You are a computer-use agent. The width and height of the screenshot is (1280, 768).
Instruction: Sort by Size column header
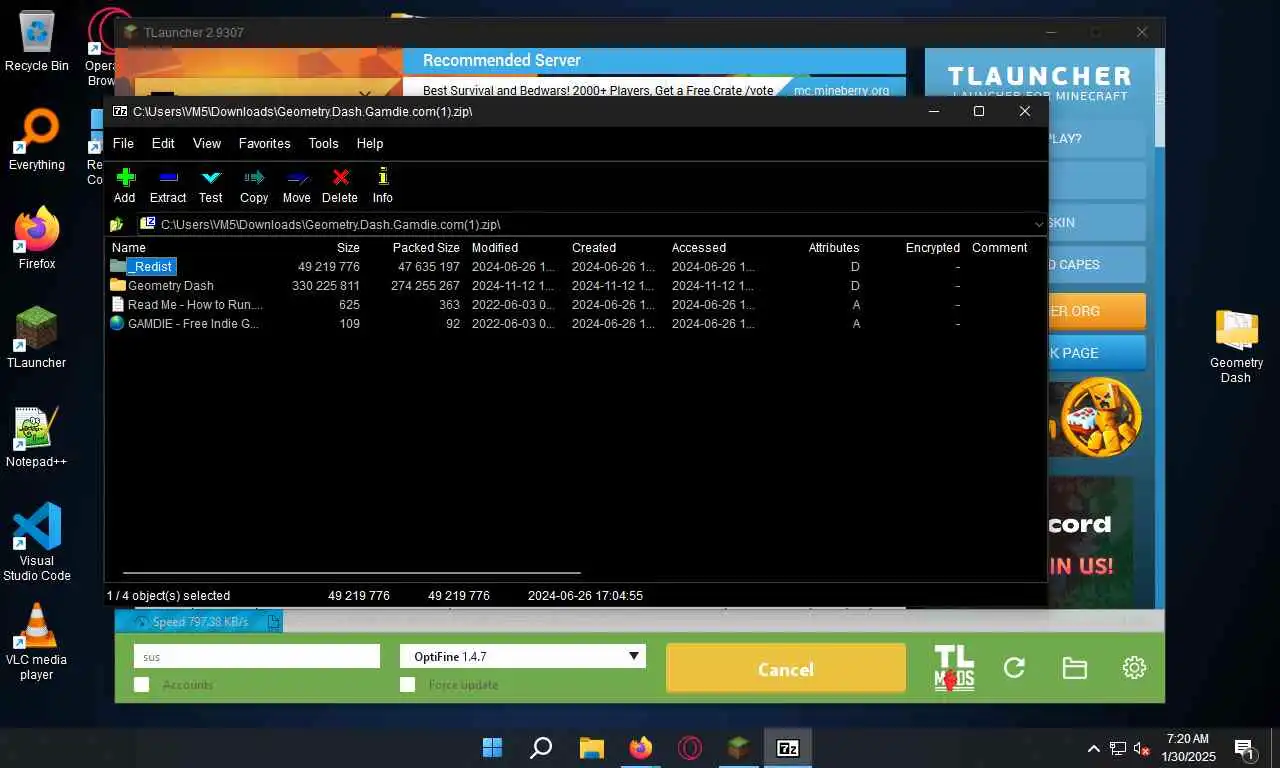(x=348, y=248)
